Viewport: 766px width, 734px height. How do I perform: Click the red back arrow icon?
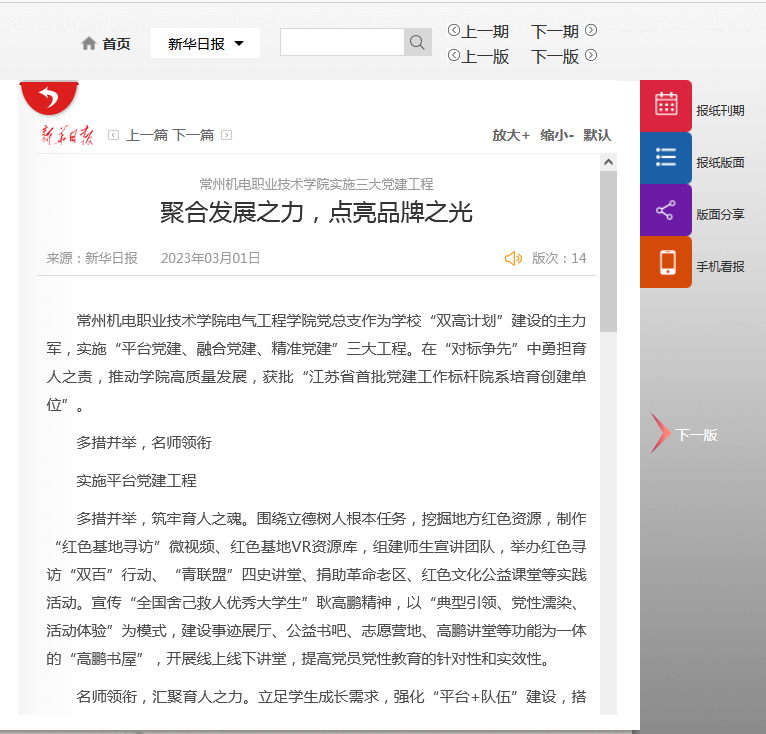[49, 98]
